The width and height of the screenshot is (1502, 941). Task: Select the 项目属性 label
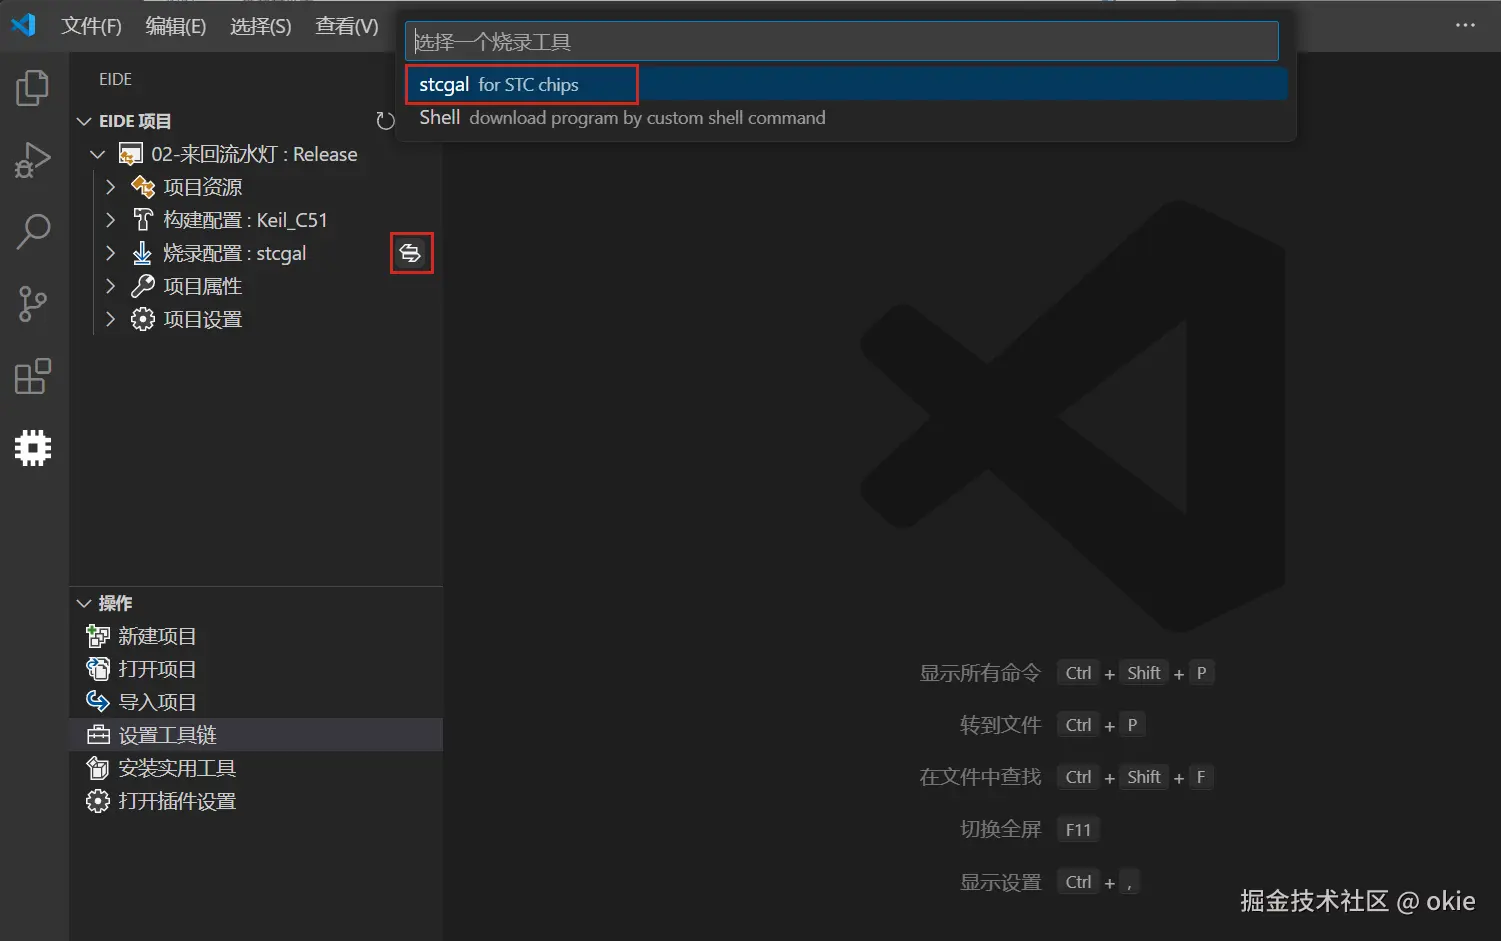(x=203, y=286)
